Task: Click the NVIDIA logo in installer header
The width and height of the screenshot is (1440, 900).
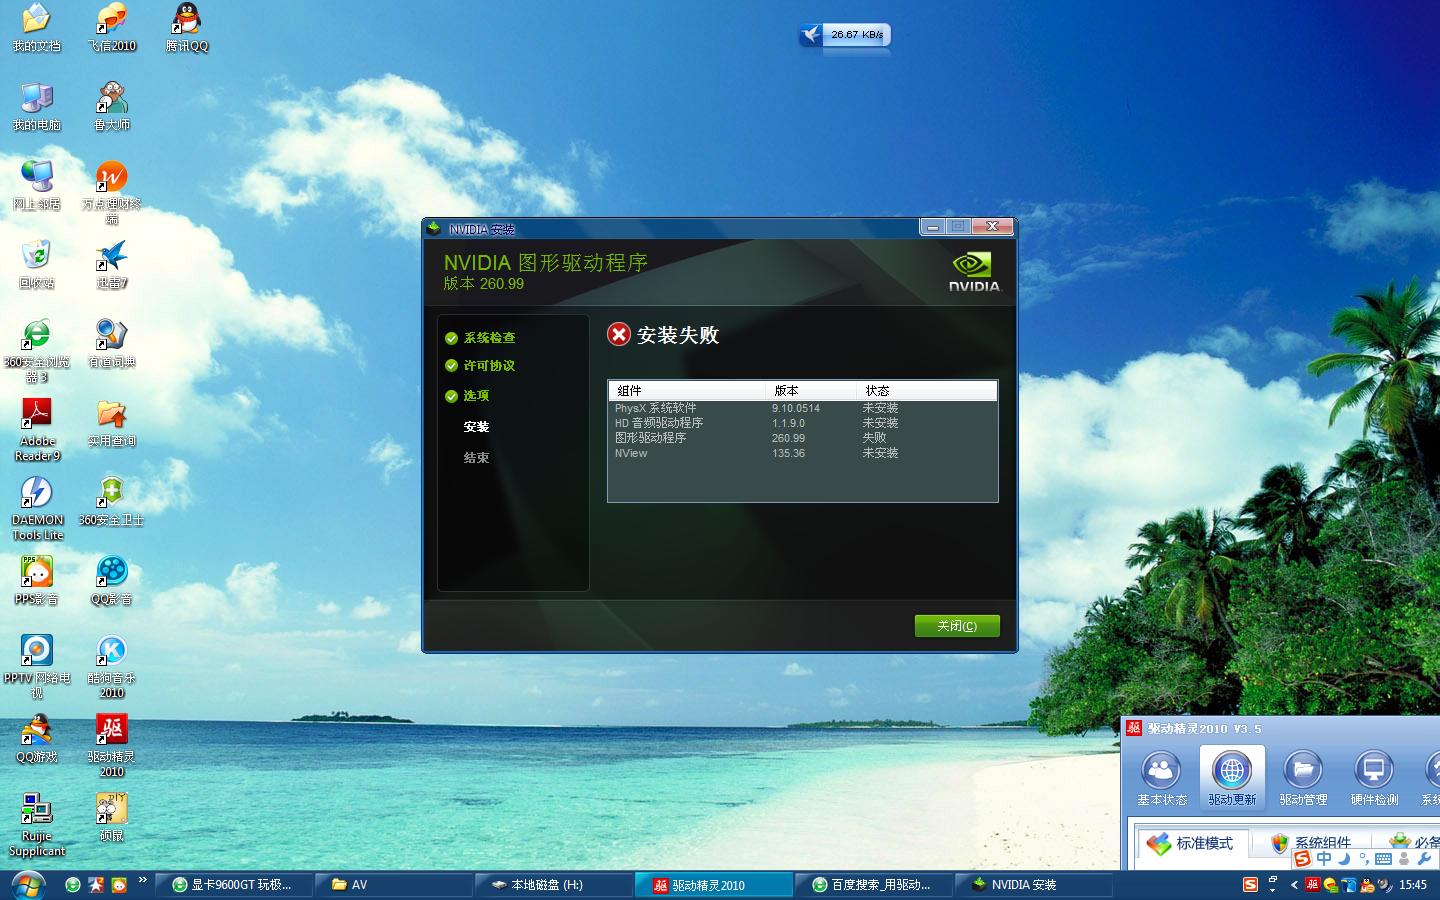Action: (973, 271)
